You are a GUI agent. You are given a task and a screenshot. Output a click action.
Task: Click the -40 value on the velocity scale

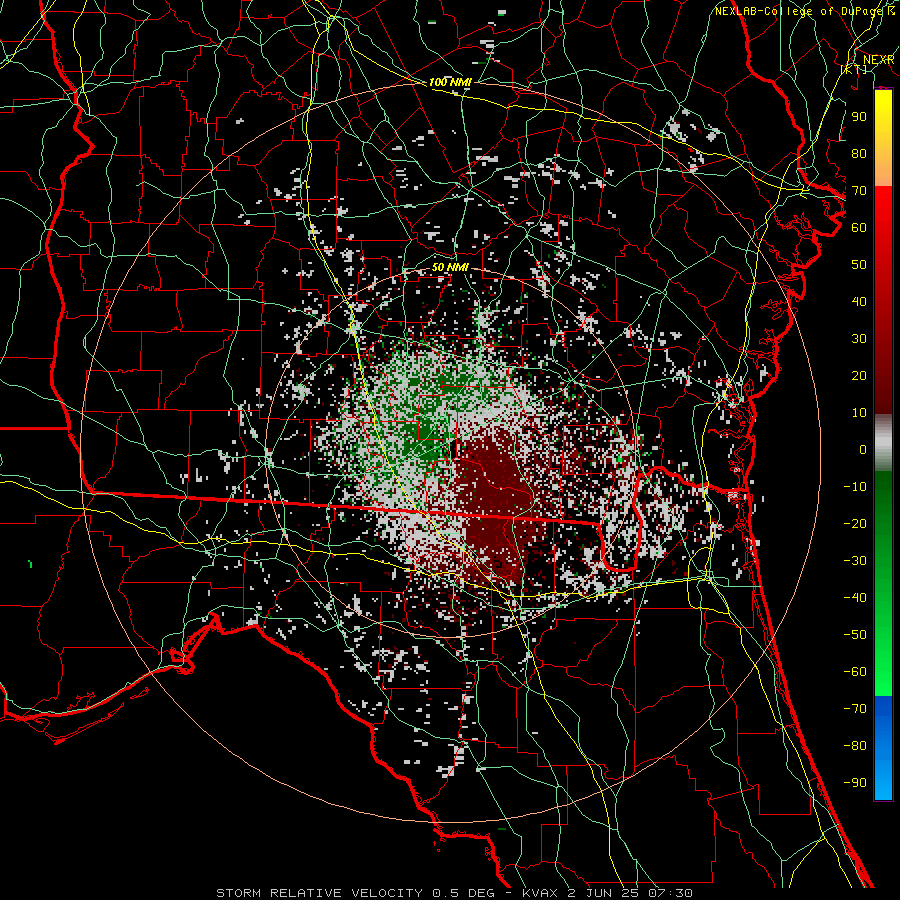point(855,598)
